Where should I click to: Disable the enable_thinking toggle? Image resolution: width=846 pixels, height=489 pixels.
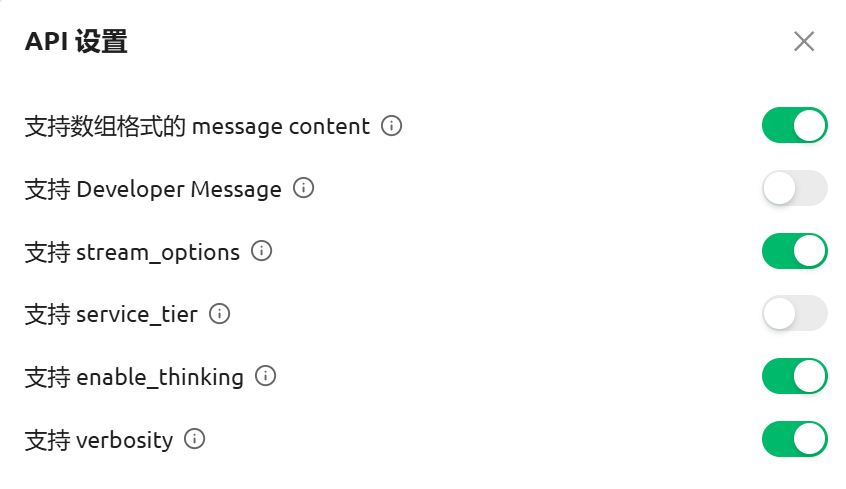[794, 376]
